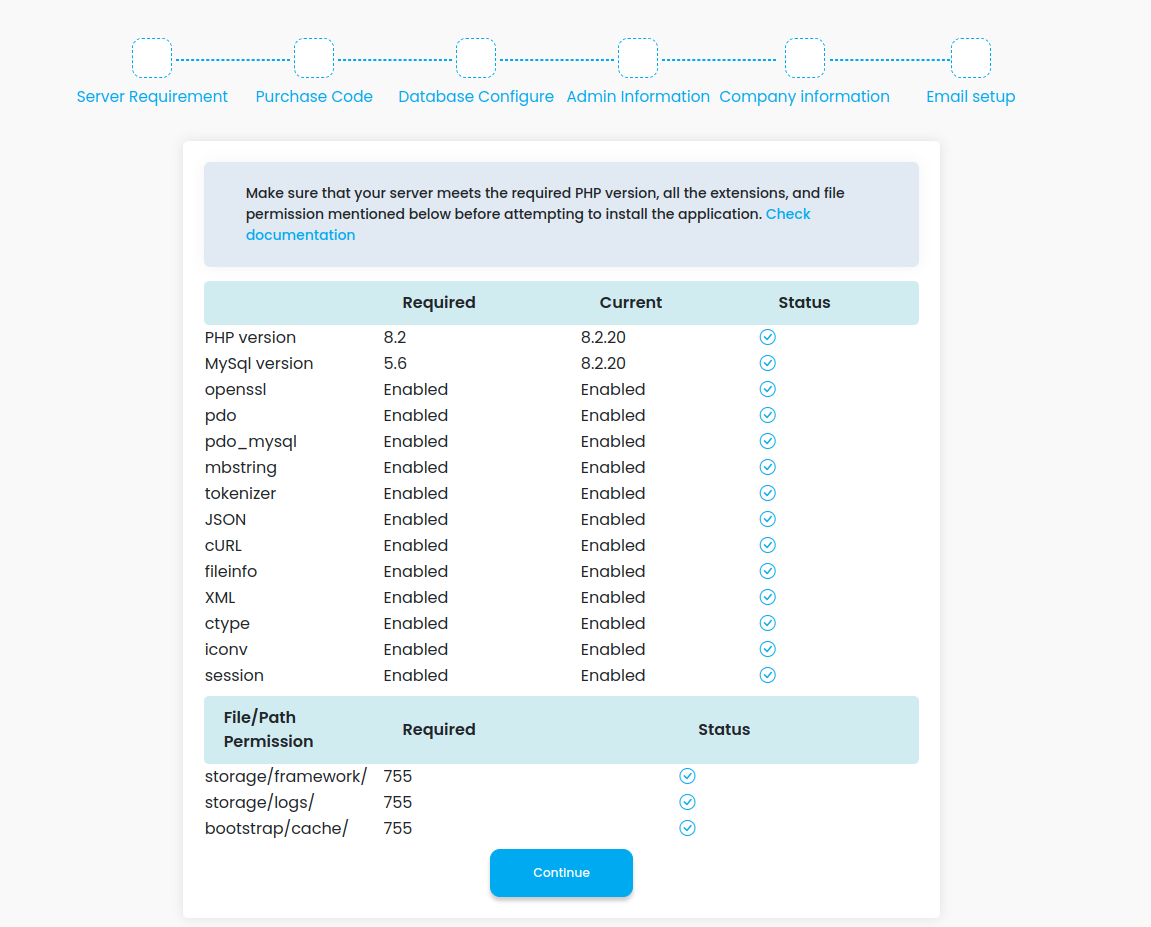
Task: Click the PHP version status check icon
Action: pyautogui.click(x=767, y=337)
